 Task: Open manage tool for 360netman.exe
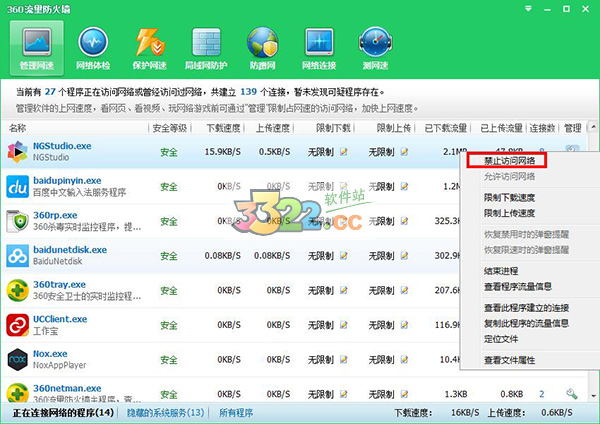point(572,393)
